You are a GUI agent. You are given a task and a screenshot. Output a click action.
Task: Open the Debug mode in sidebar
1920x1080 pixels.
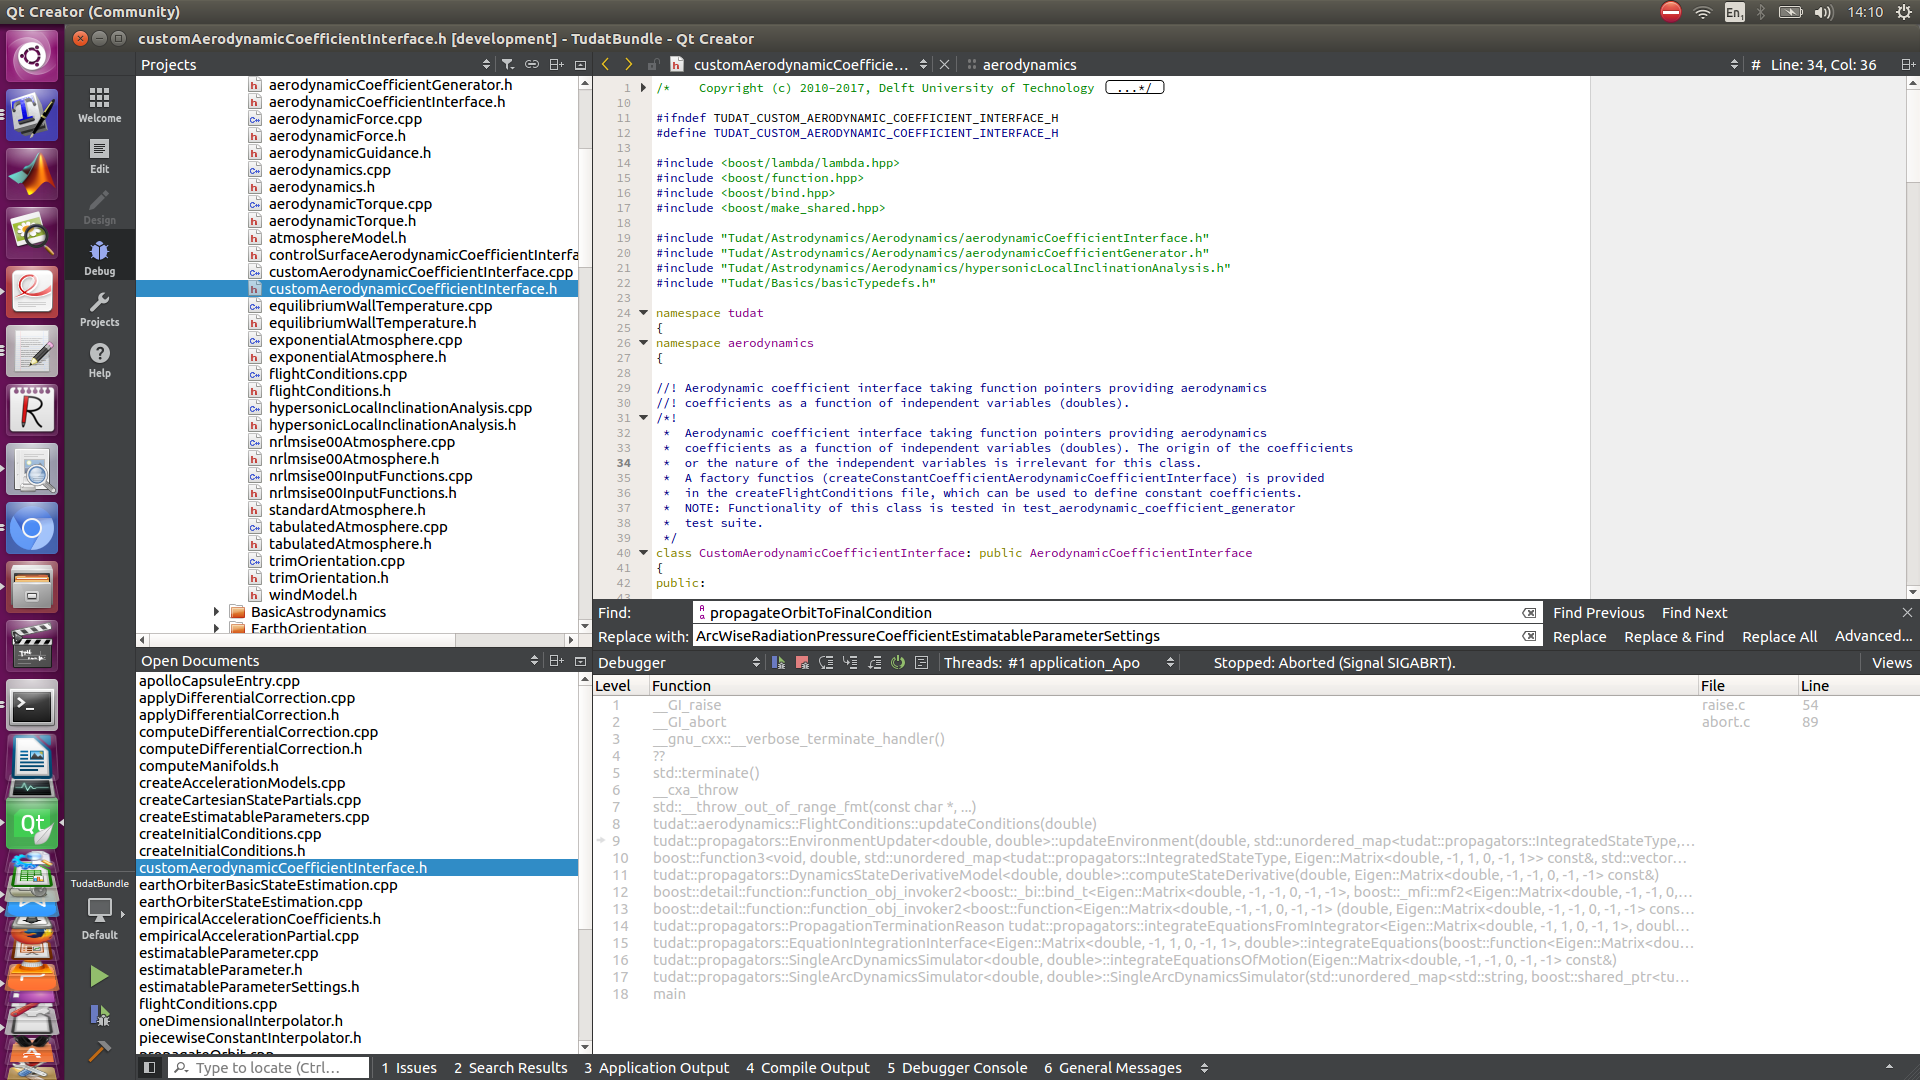coord(99,257)
